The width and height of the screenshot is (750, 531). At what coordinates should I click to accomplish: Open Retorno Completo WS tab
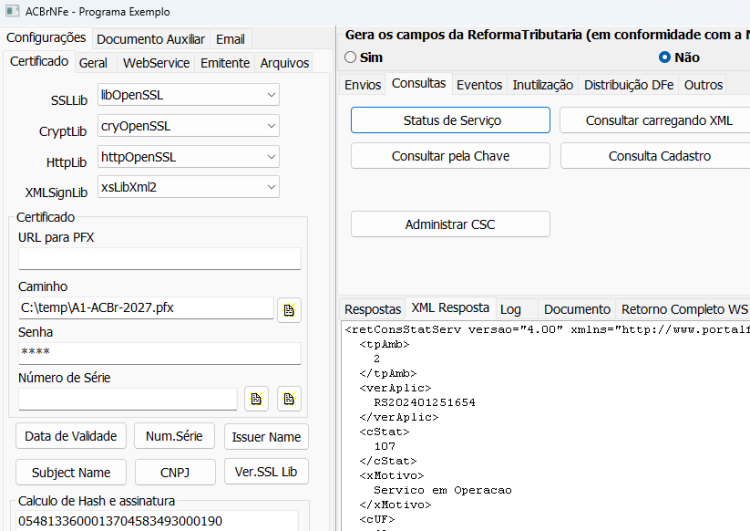[x=684, y=310]
